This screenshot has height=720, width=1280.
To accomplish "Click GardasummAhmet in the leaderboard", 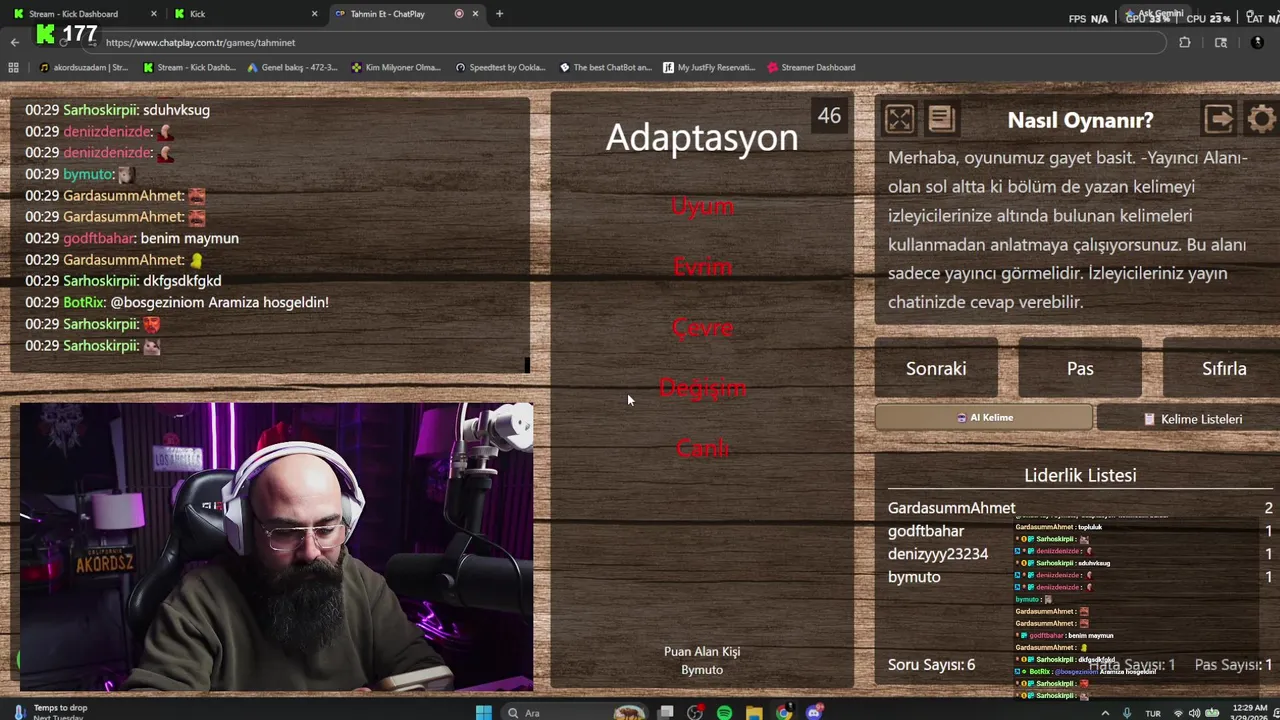I will coord(951,508).
